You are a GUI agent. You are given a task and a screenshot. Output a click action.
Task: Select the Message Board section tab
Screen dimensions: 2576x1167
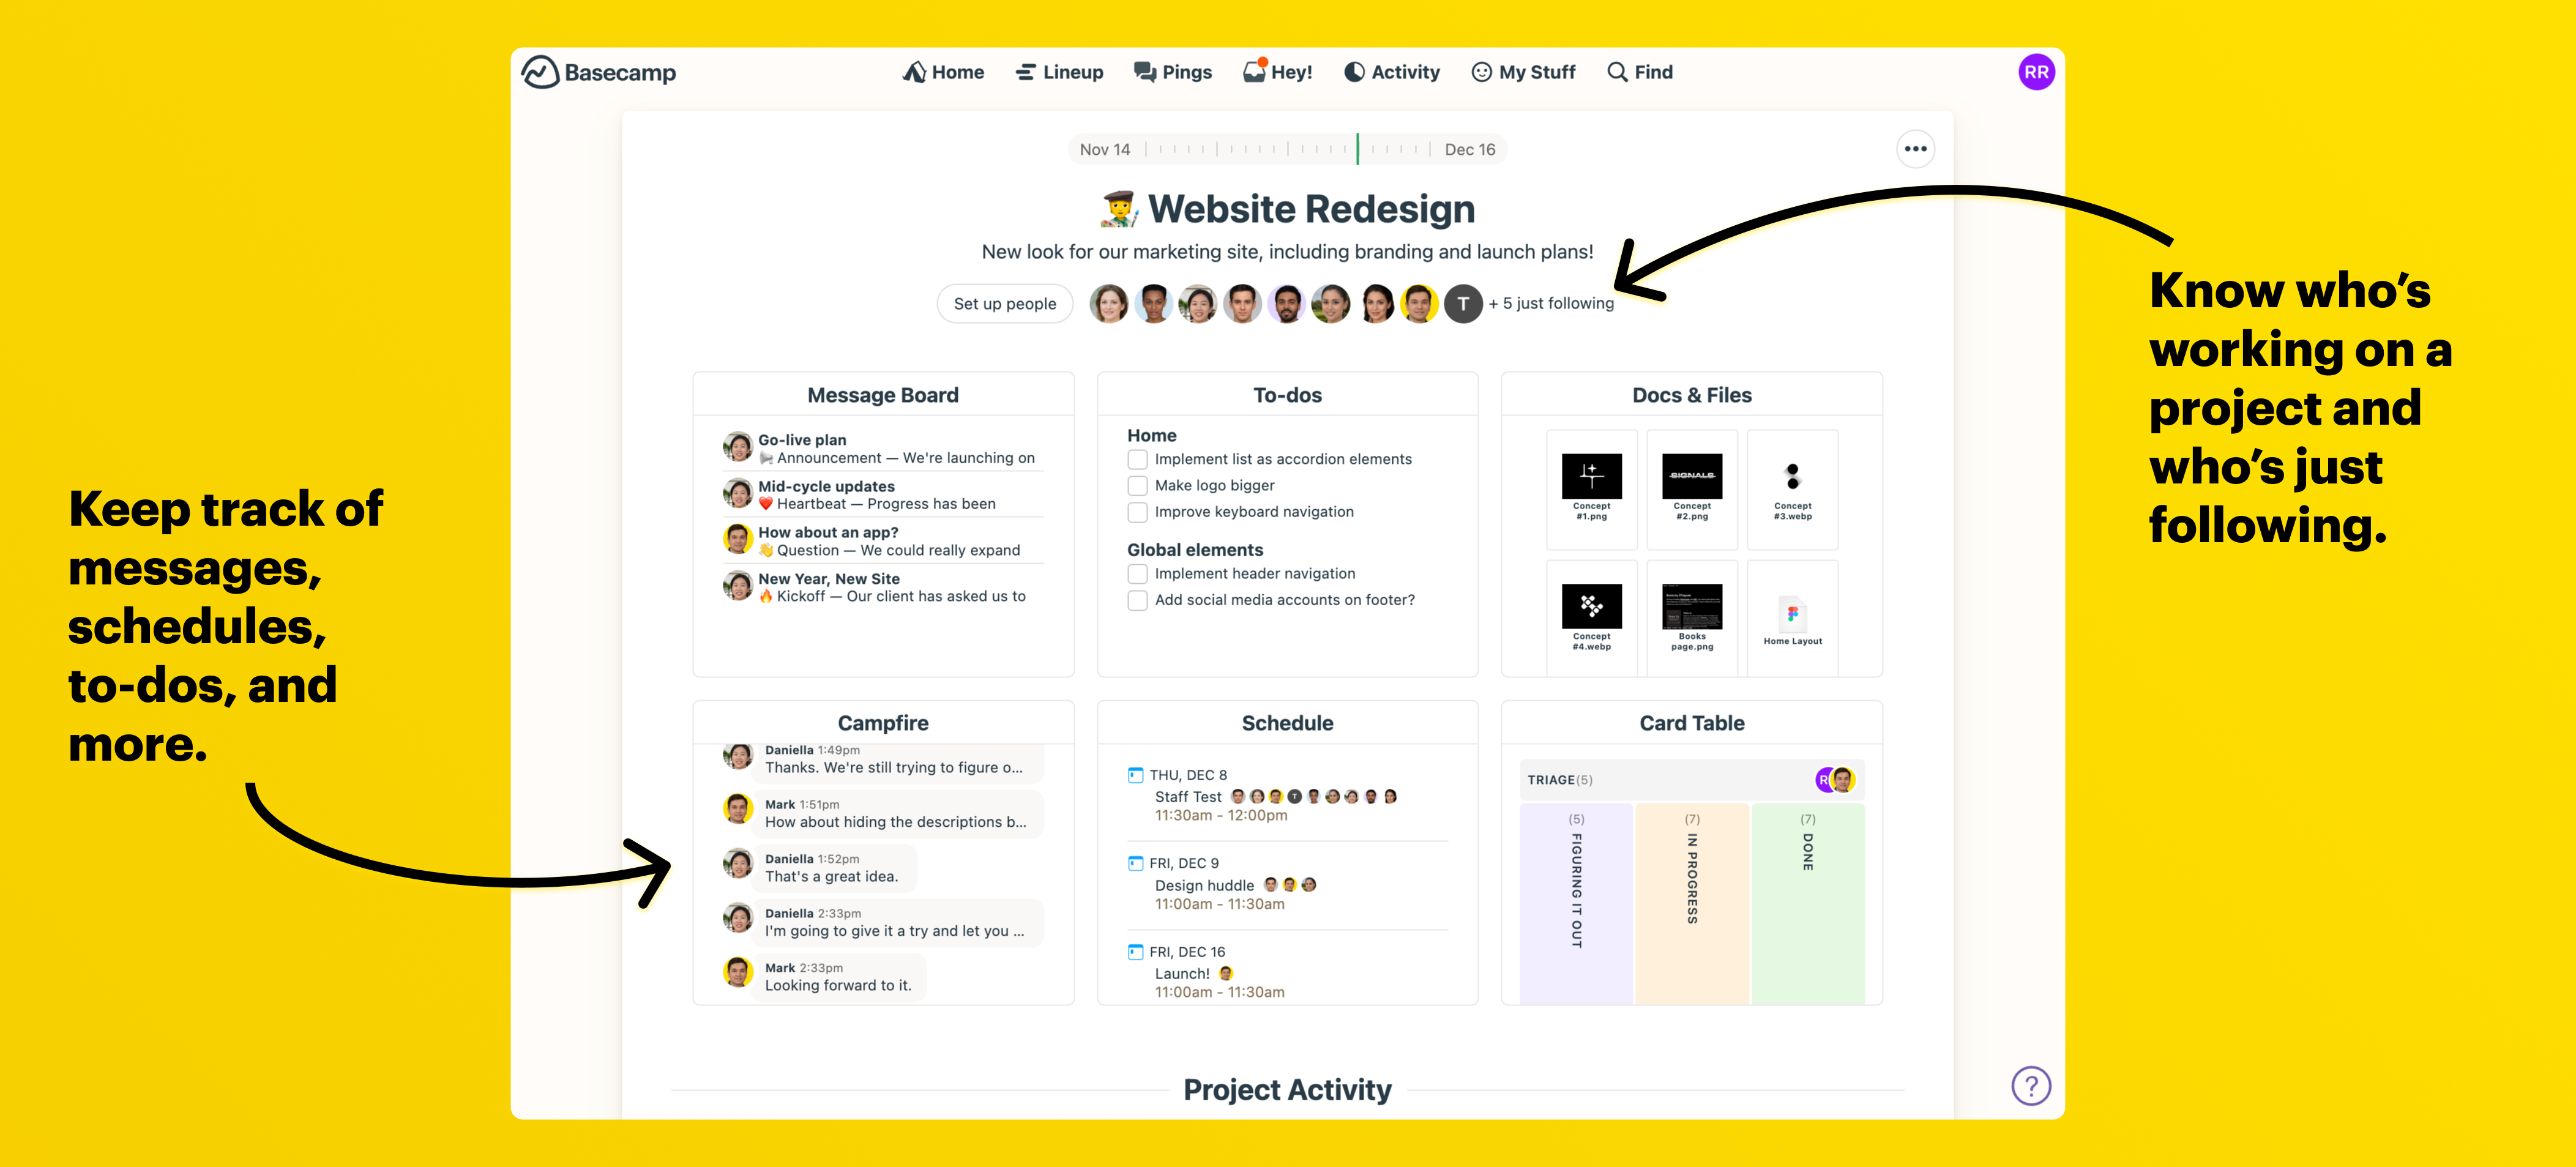point(882,395)
